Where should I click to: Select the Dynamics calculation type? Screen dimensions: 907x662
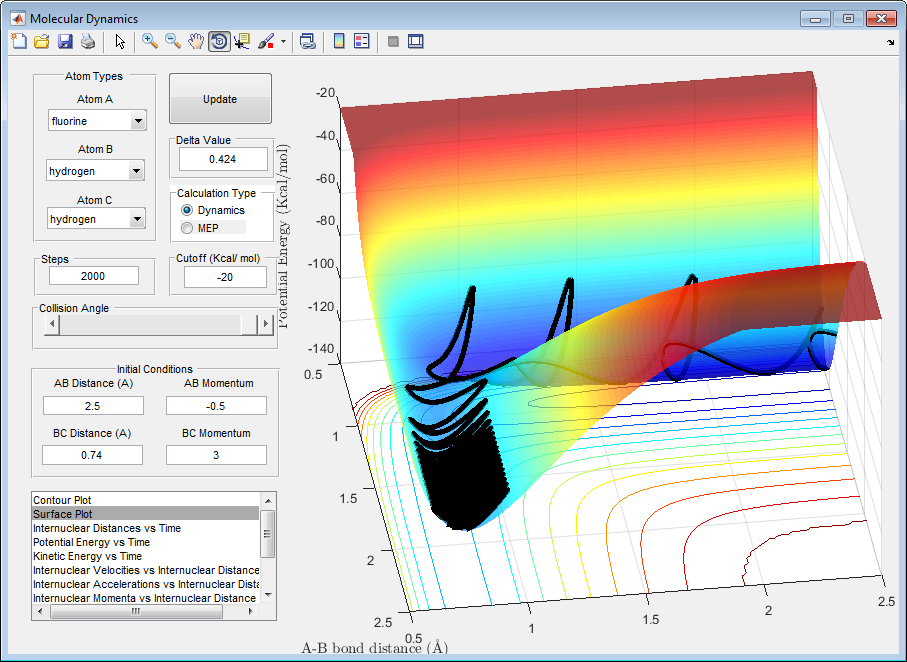(187, 211)
